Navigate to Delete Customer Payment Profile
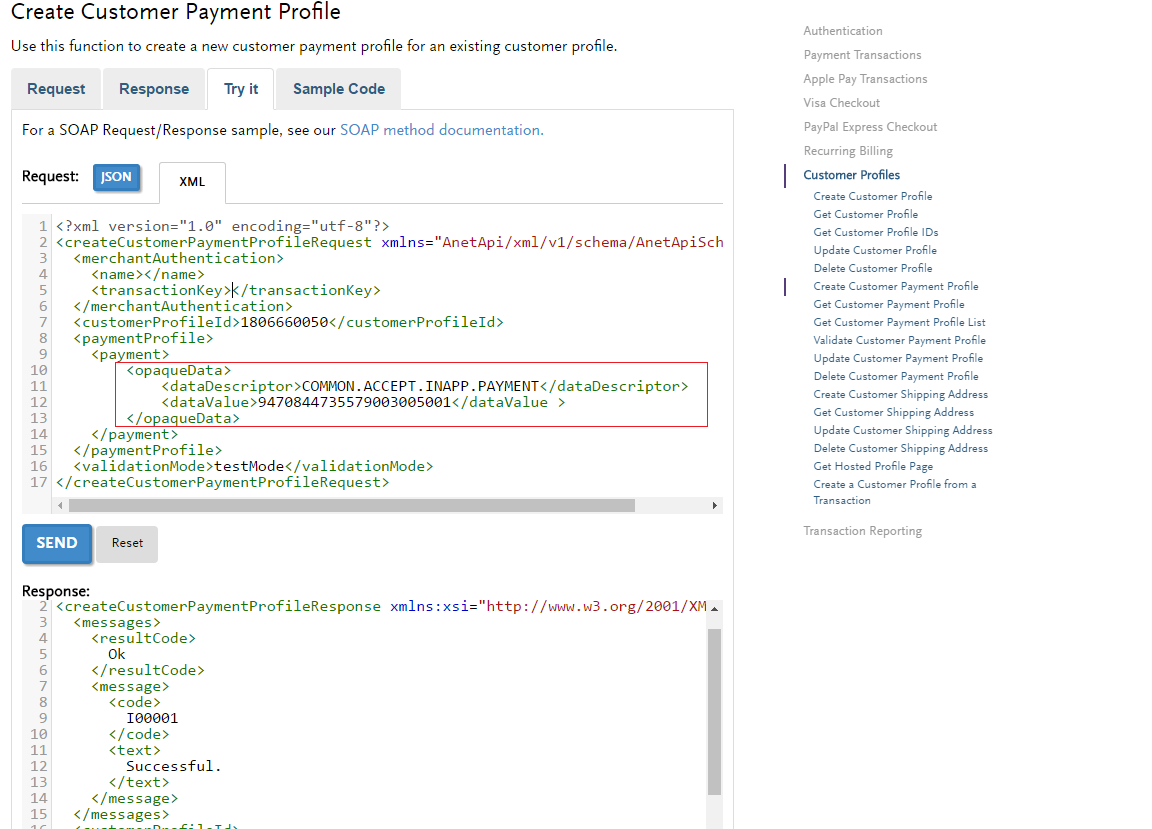This screenshot has width=1152, height=829. point(898,375)
